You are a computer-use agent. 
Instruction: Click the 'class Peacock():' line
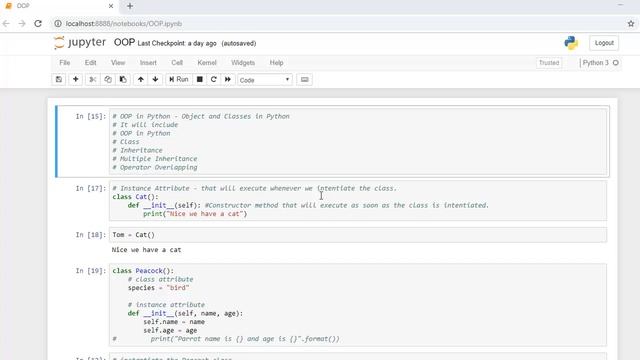(143, 271)
